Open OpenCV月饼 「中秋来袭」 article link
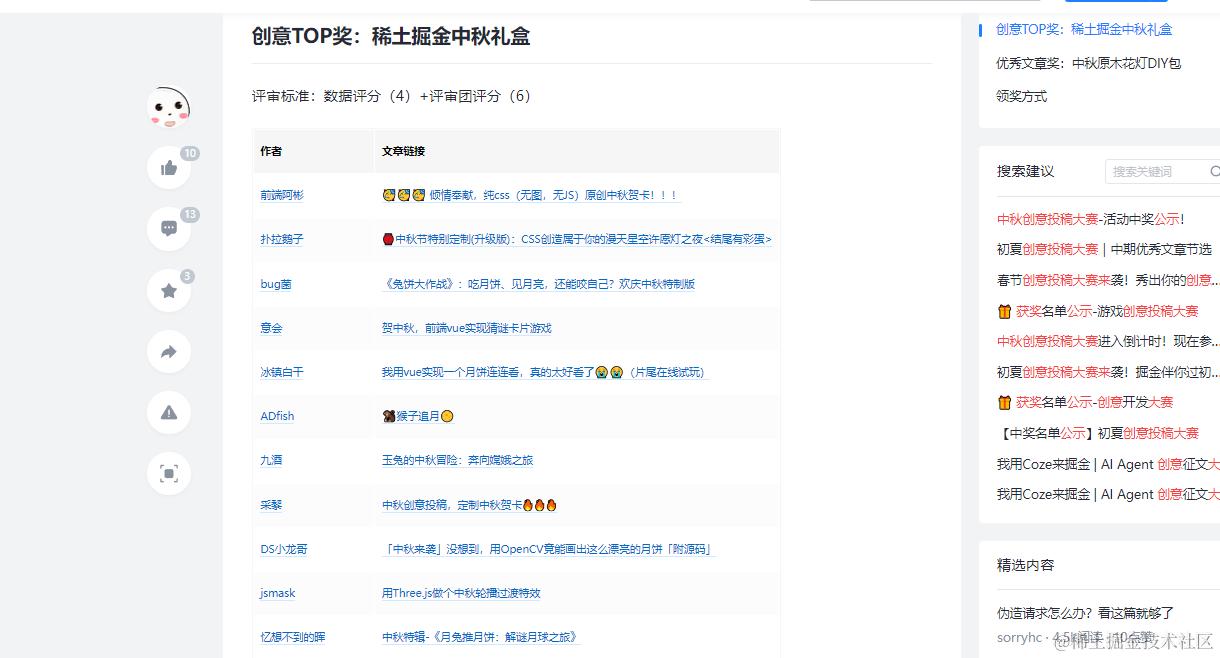The image size is (1220, 658). [x=550, y=549]
